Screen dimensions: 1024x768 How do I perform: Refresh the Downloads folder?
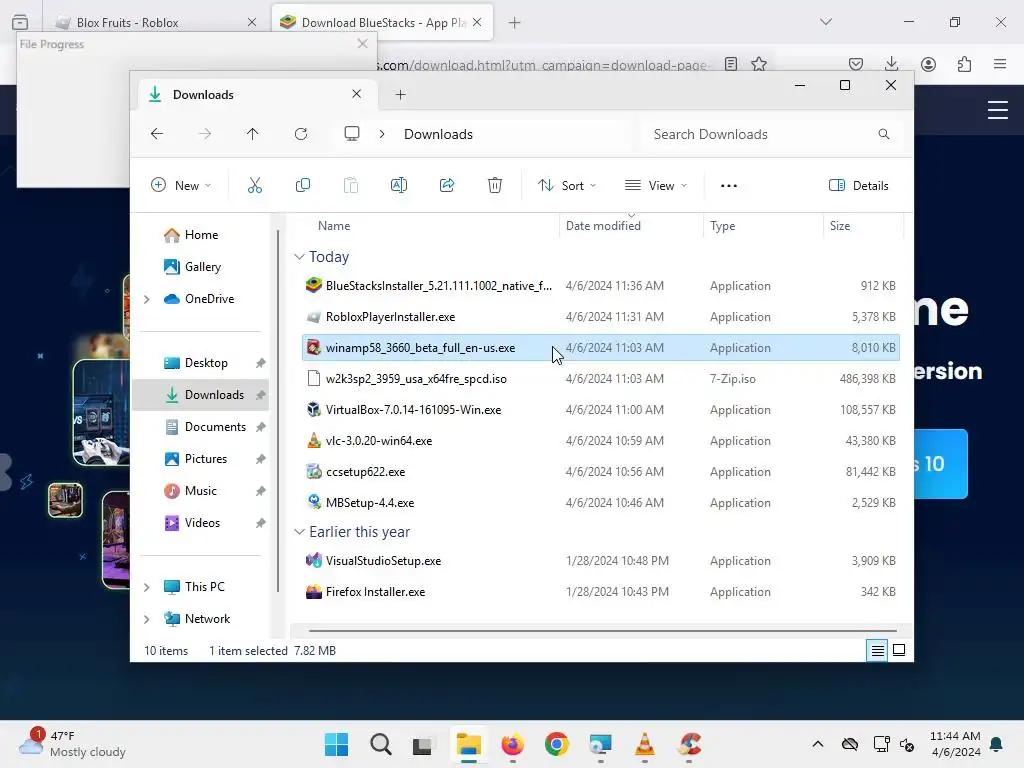tap(301, 134)
